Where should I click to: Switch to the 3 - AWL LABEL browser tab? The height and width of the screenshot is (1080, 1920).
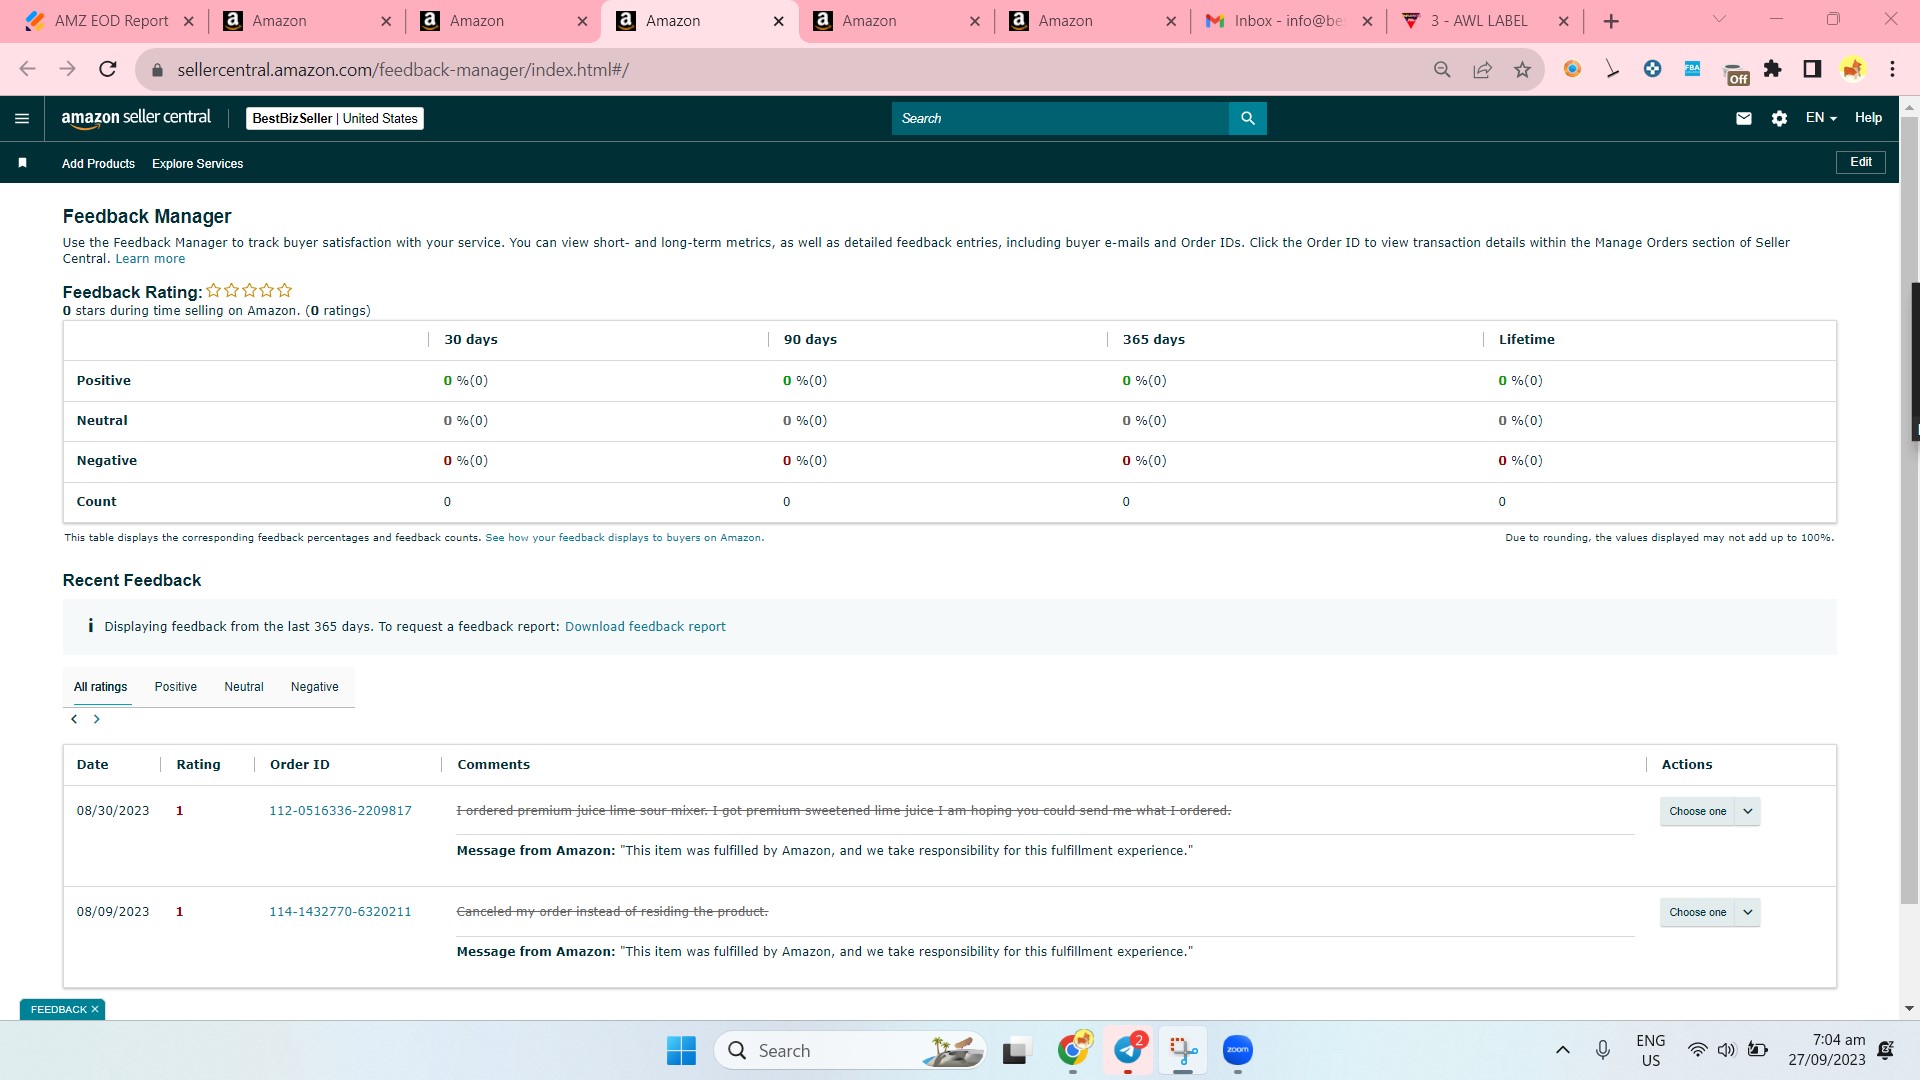pyautogui.click(x=1484, y=21)
